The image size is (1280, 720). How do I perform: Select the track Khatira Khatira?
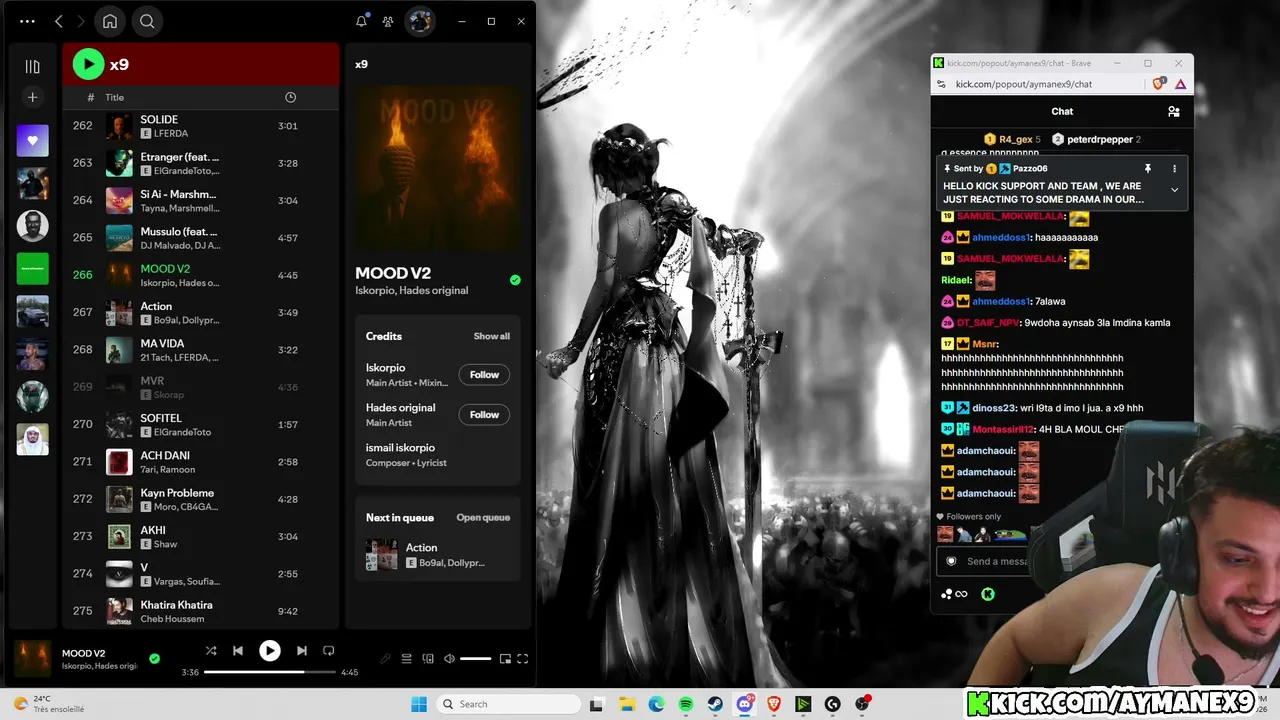coord(200,611)
